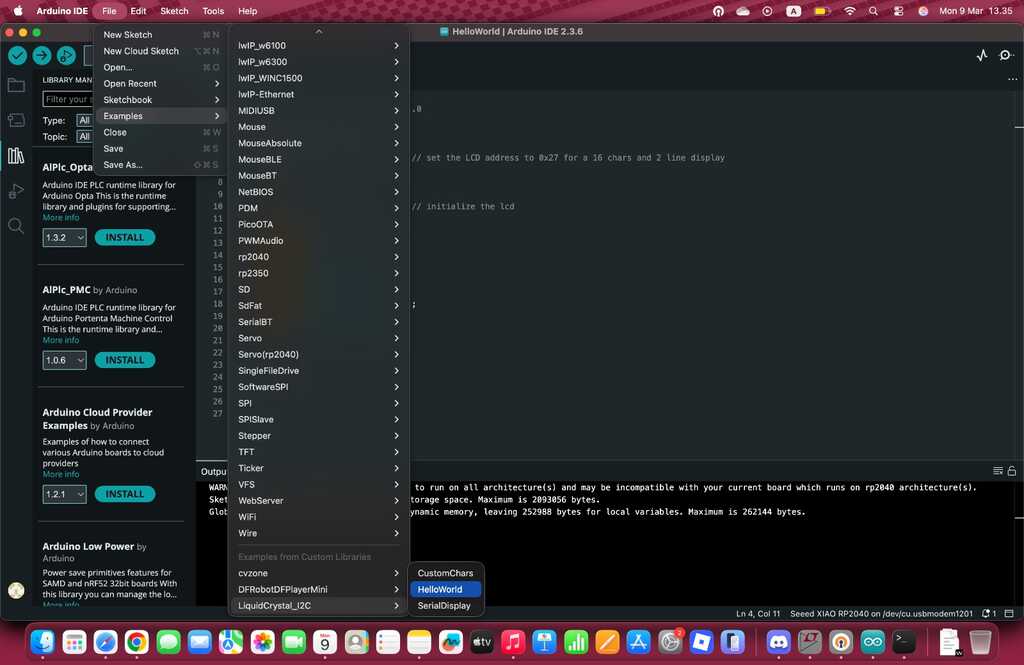Select the DFRobotDFPlayerMini examples entry

tap(319, 589)
